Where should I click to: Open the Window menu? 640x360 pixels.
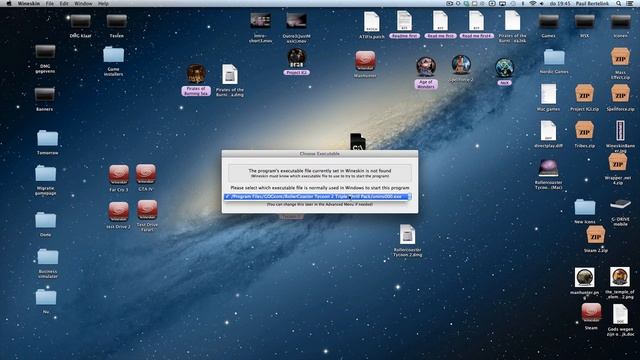coord(83,3)
